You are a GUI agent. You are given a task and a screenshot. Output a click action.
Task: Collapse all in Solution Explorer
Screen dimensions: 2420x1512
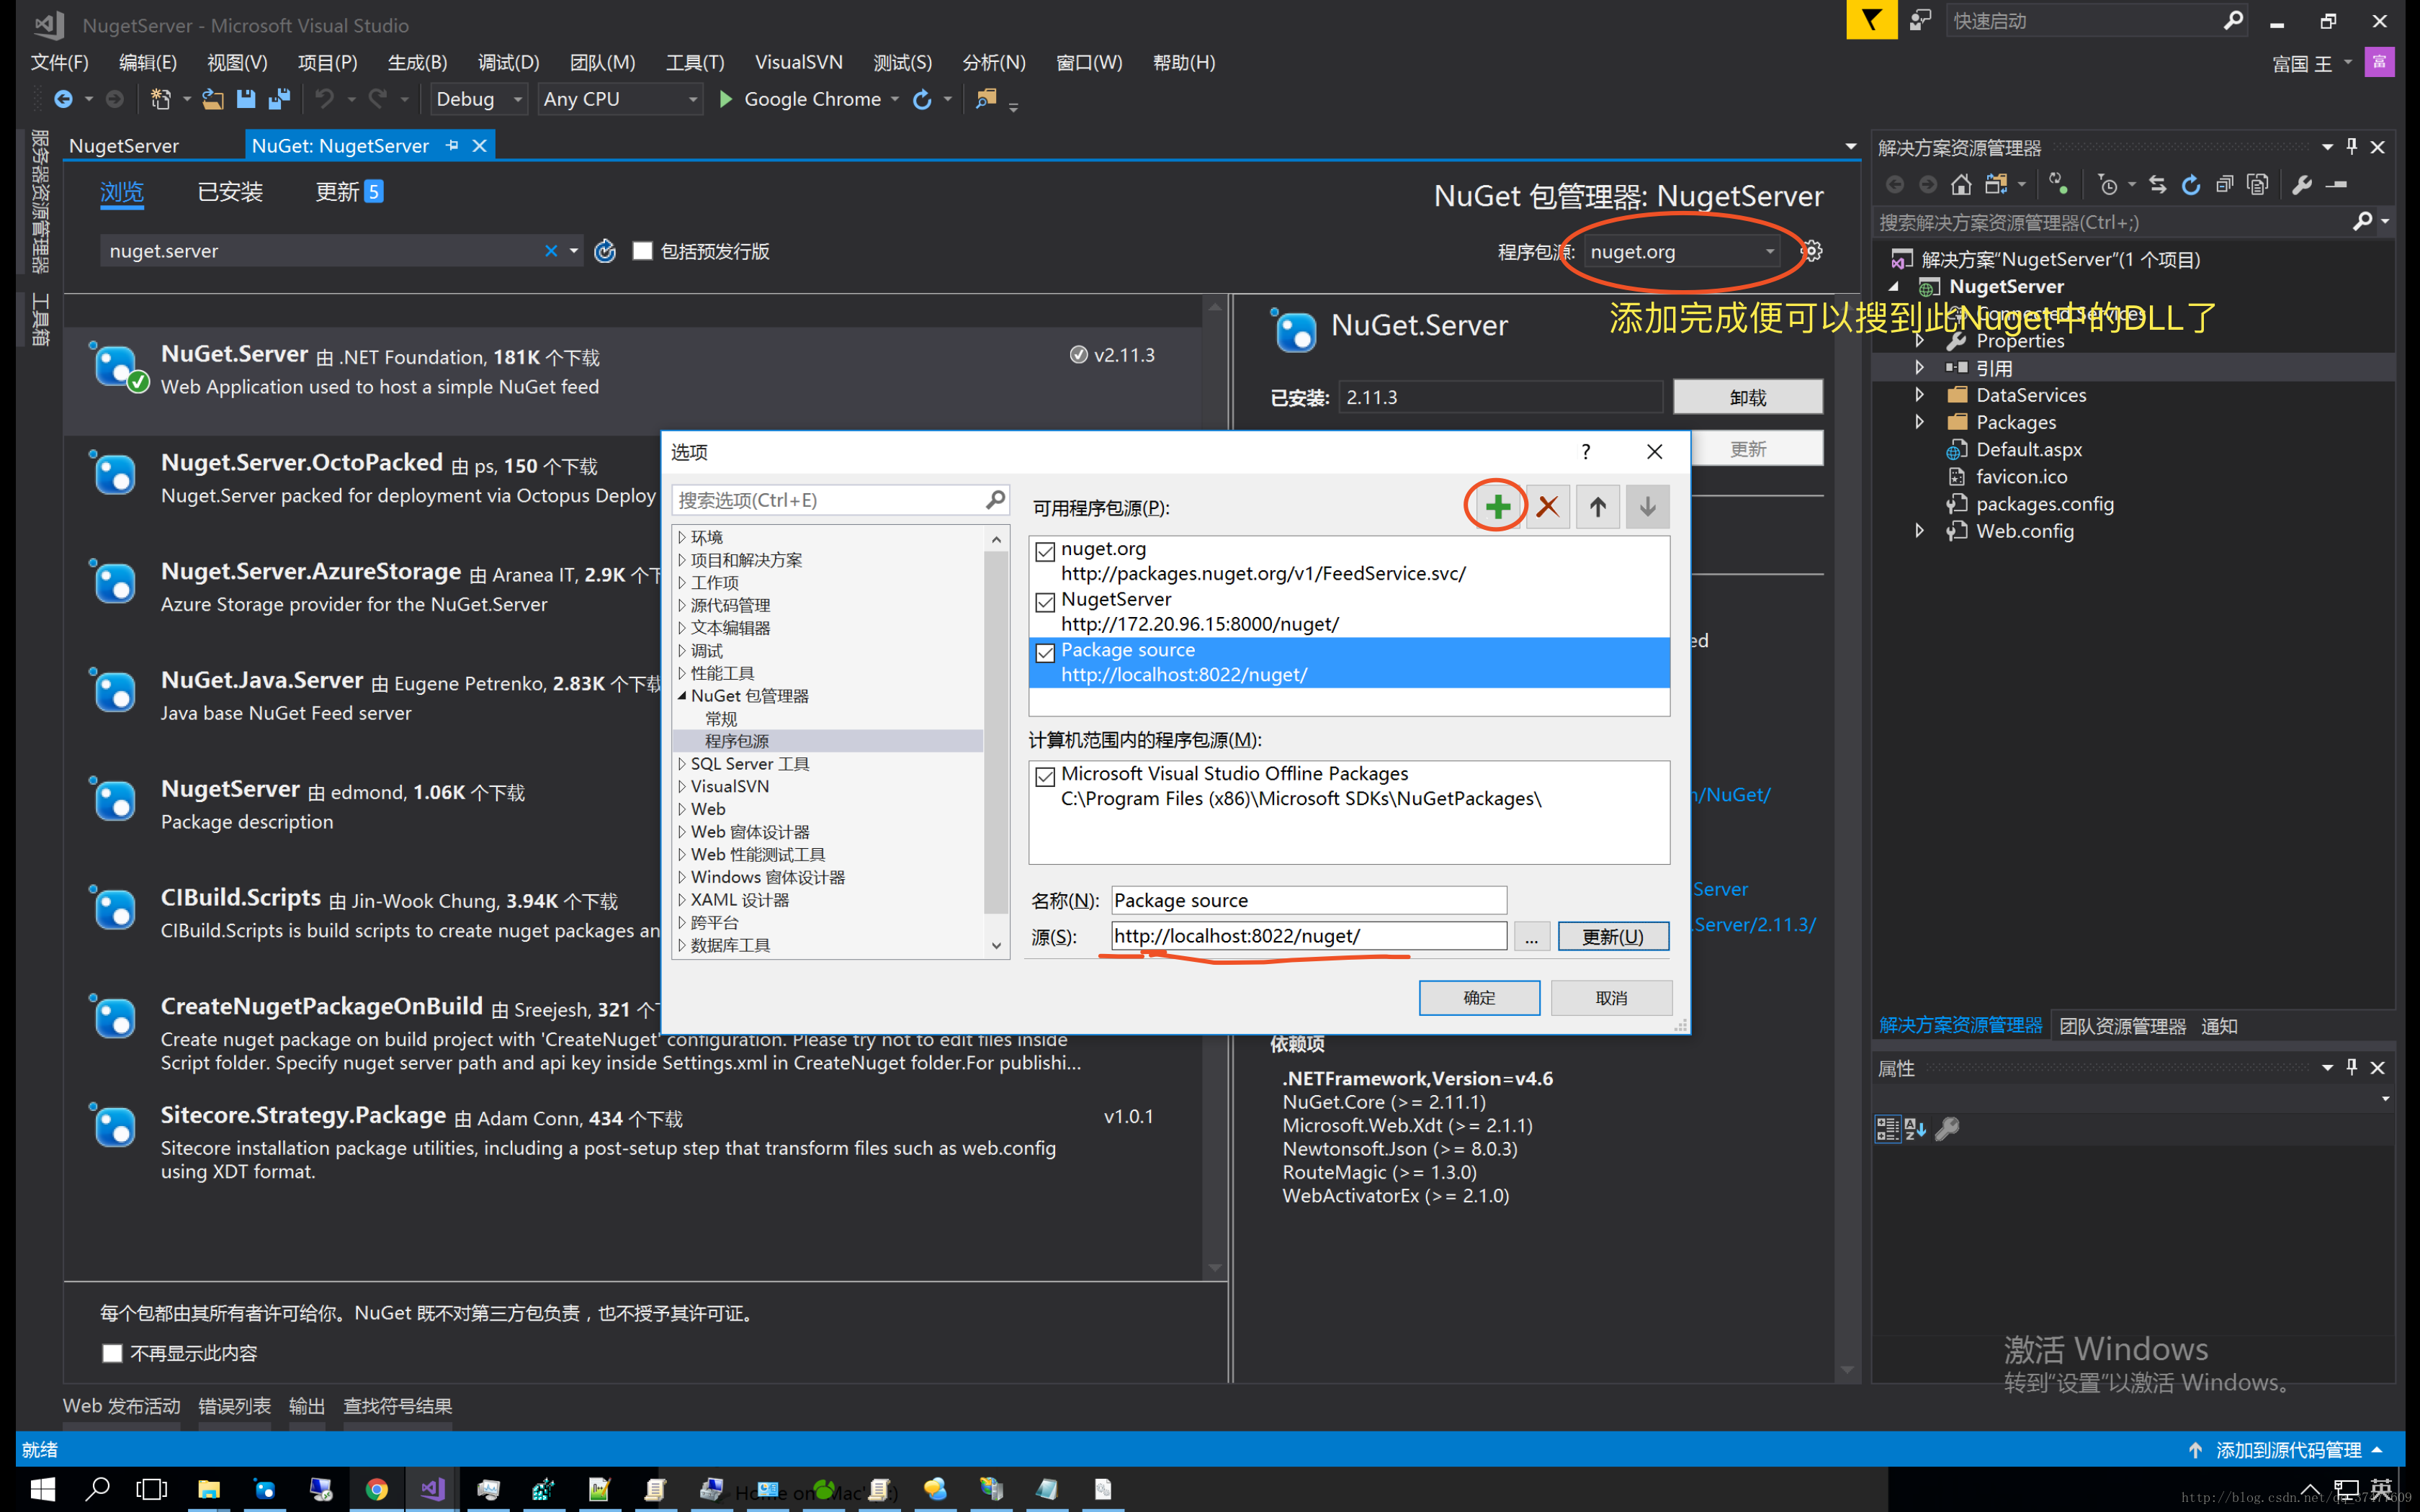pyautogui.click(x=2224, y=184)
